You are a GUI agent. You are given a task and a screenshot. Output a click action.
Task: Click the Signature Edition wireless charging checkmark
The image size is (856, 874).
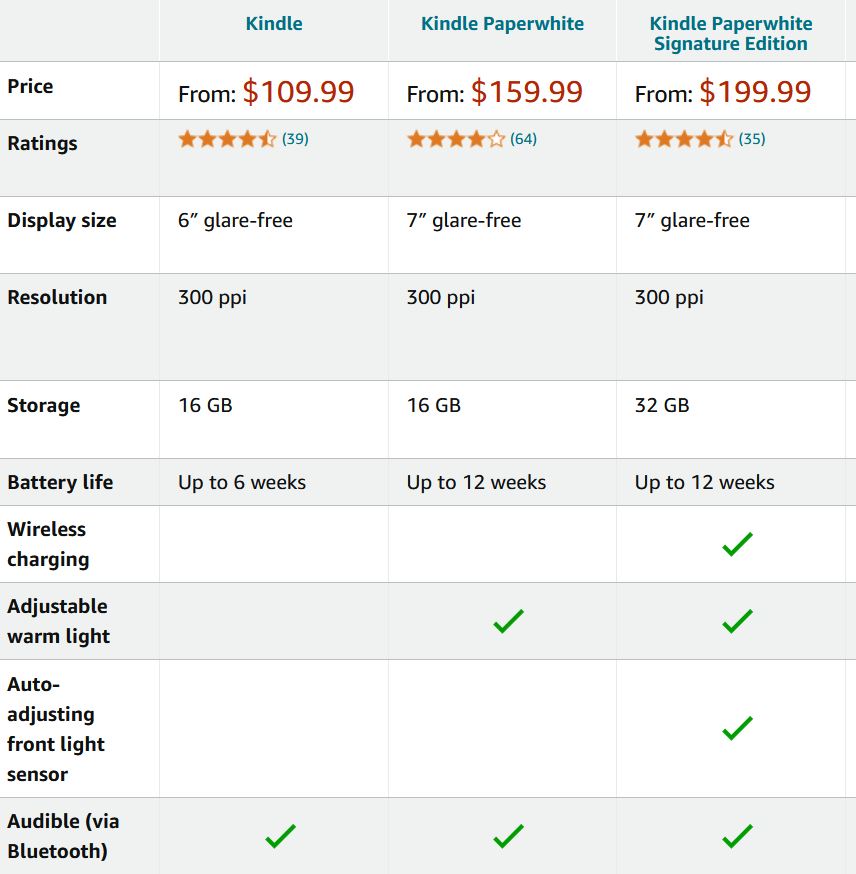[x=737, y=545]
